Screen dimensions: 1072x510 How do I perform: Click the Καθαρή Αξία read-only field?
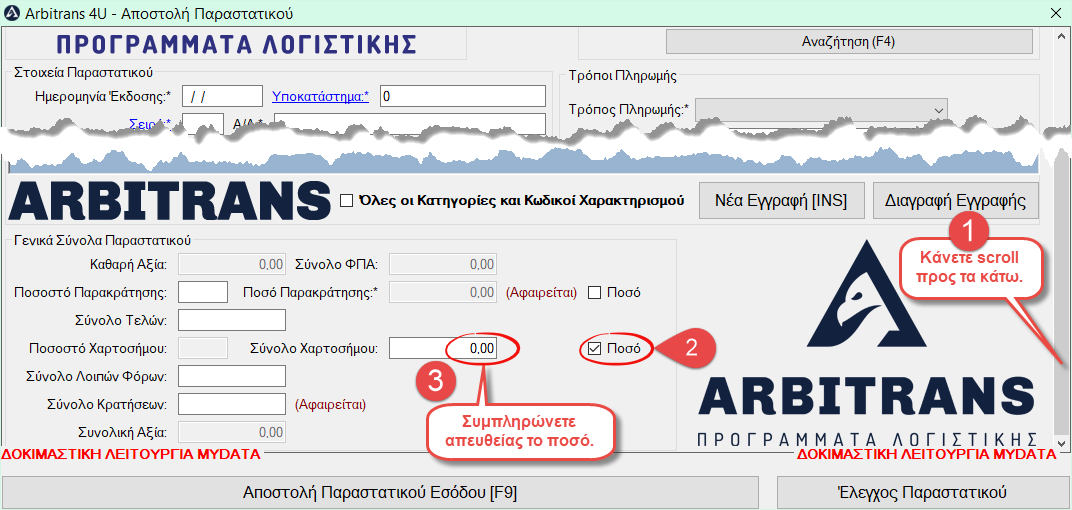click(x=231, y=264)
